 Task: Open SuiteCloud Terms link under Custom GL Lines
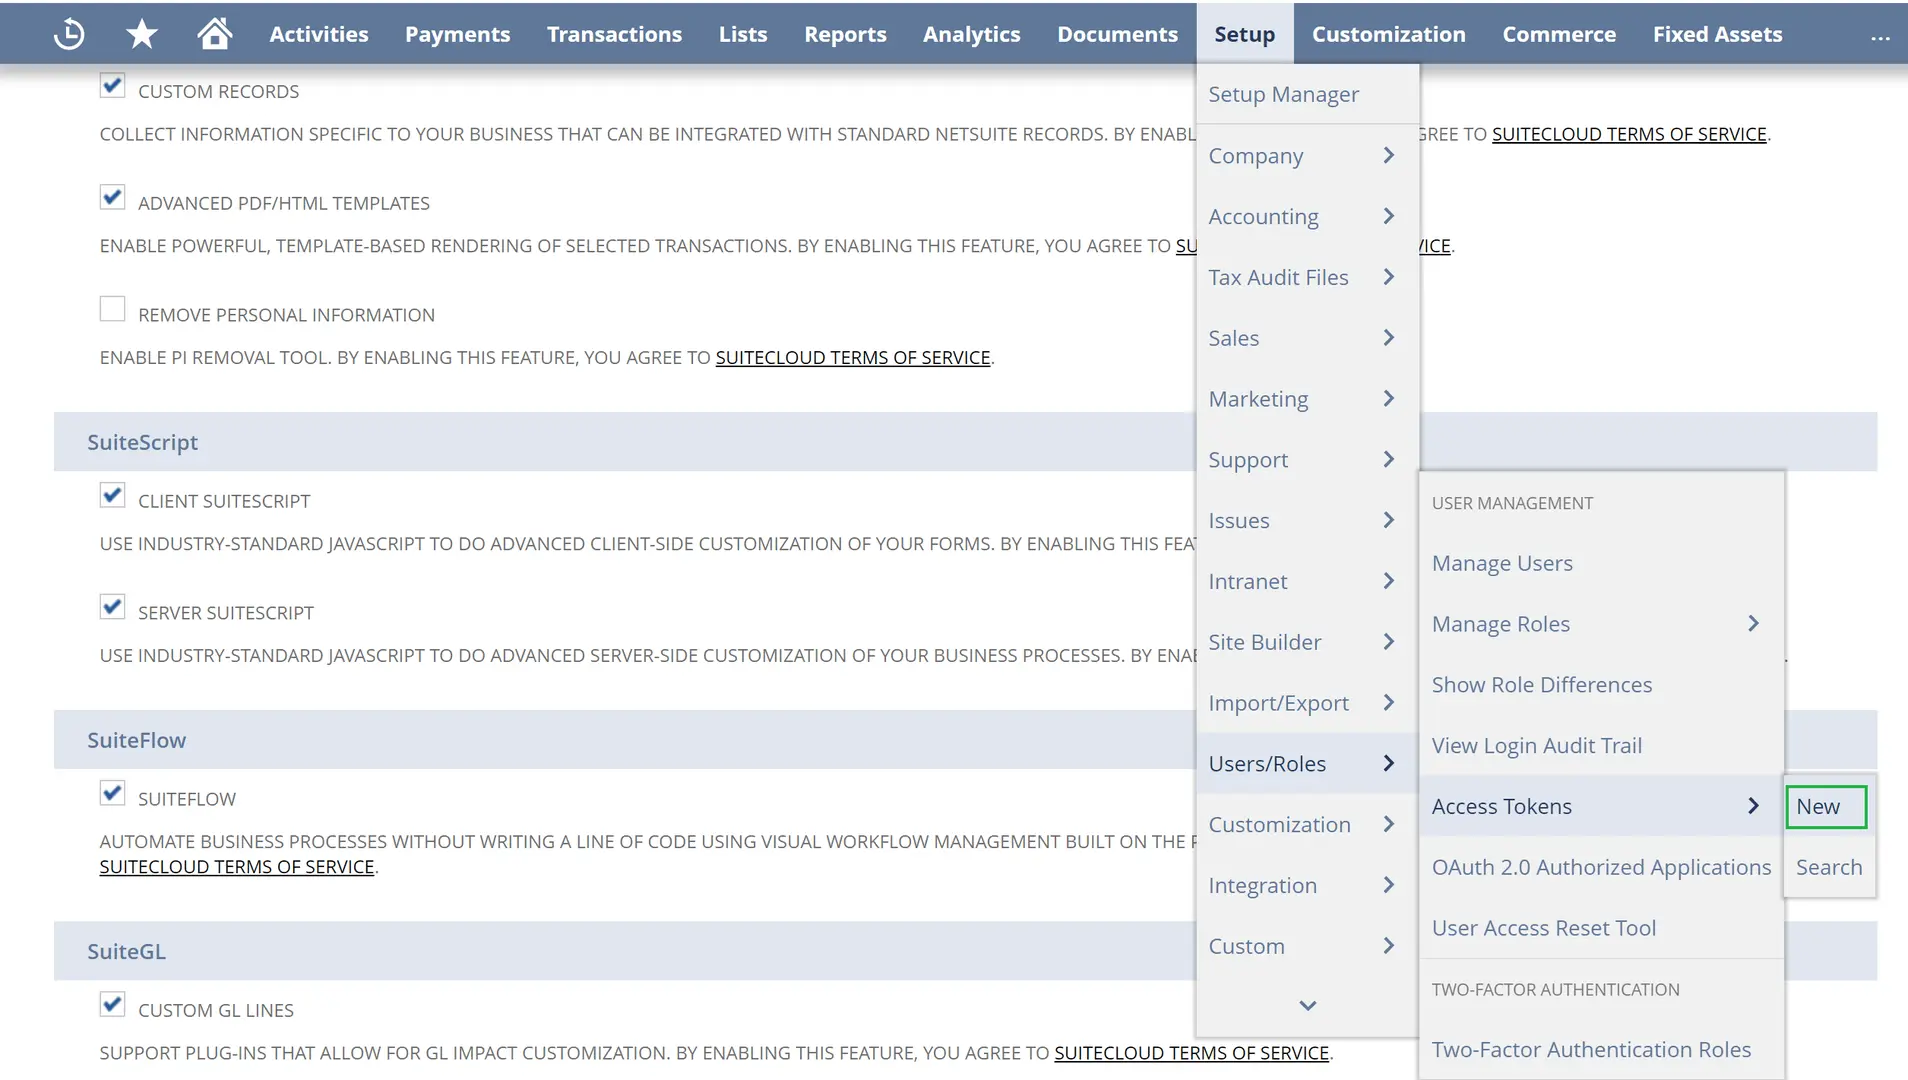[x=1191, y=1053]
